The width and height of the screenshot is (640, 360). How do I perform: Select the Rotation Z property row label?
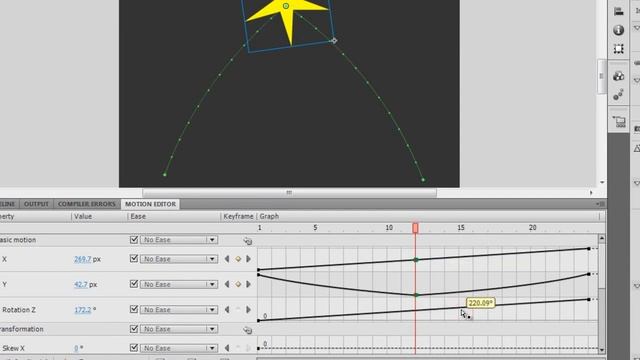(x=19, y=310)
